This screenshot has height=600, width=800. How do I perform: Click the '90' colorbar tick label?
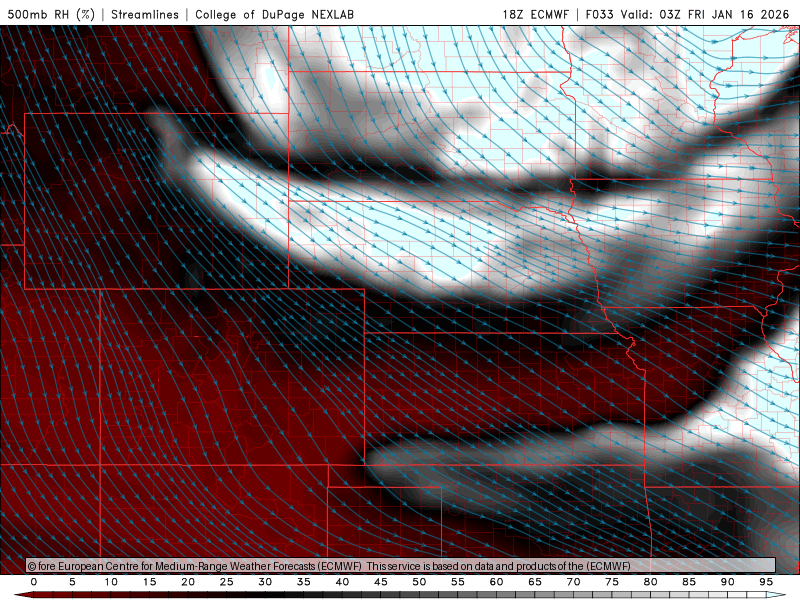728,582
